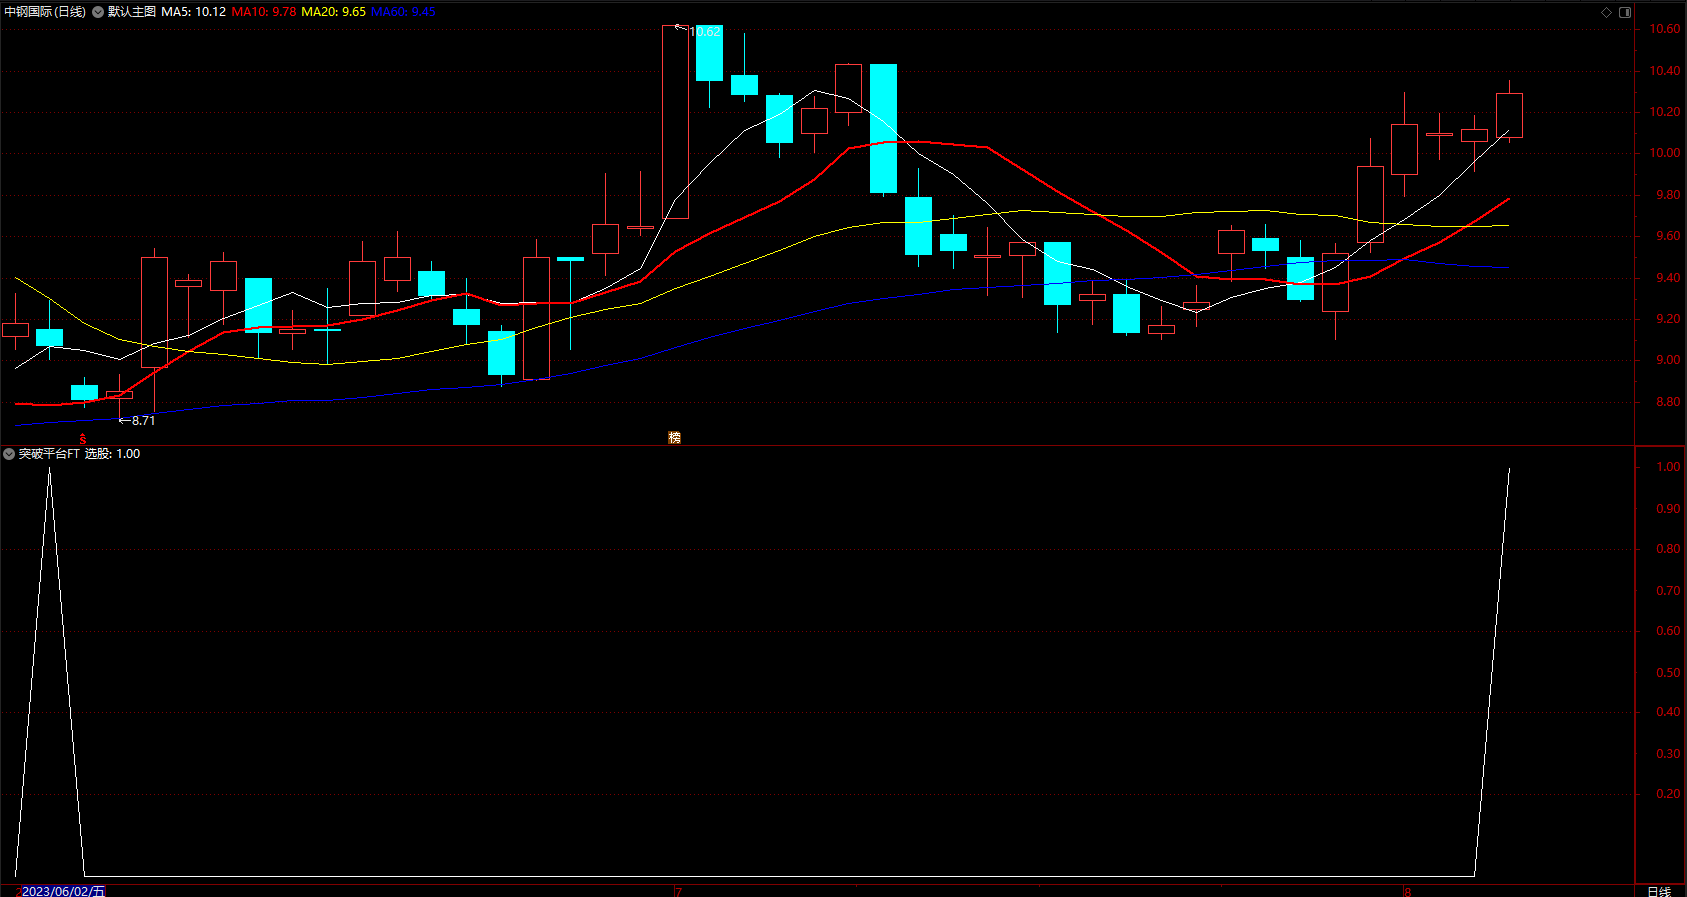The height and width of the screenshot is (897, 1687).
Task: Click the 2023/06/02/五 date label
Action: click(63, 891)
